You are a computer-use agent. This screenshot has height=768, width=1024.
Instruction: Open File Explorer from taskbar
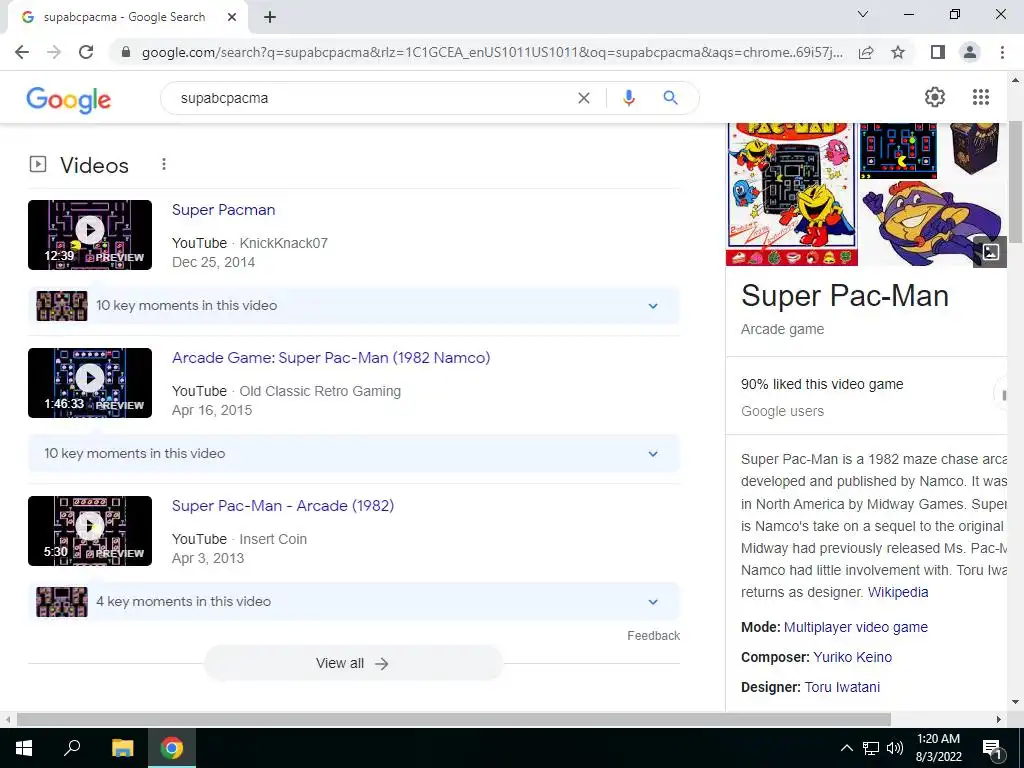122,748
